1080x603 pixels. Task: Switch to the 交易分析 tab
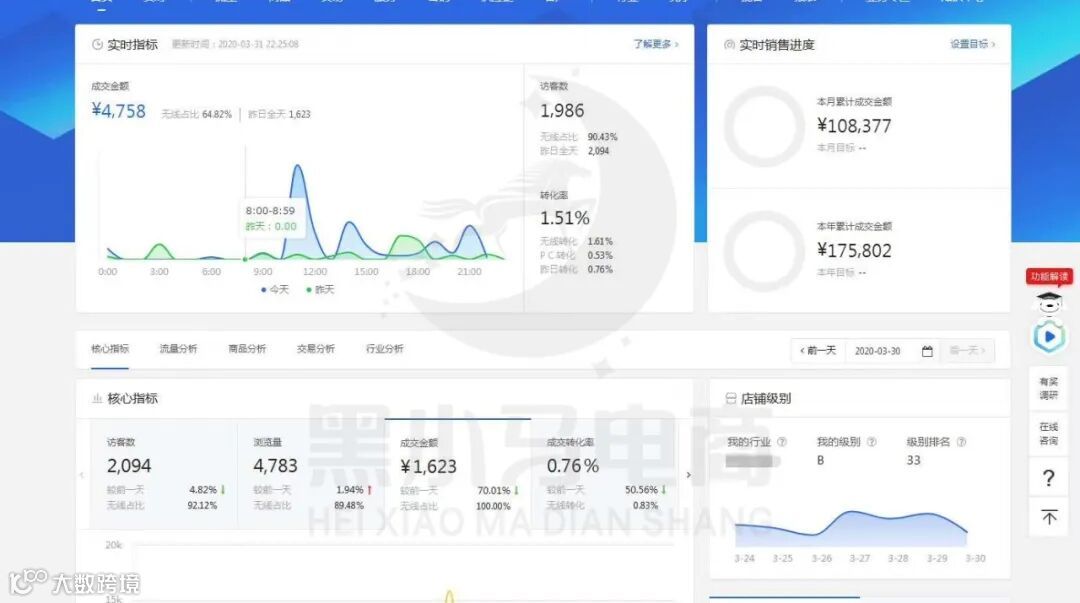tap(315, 349)
